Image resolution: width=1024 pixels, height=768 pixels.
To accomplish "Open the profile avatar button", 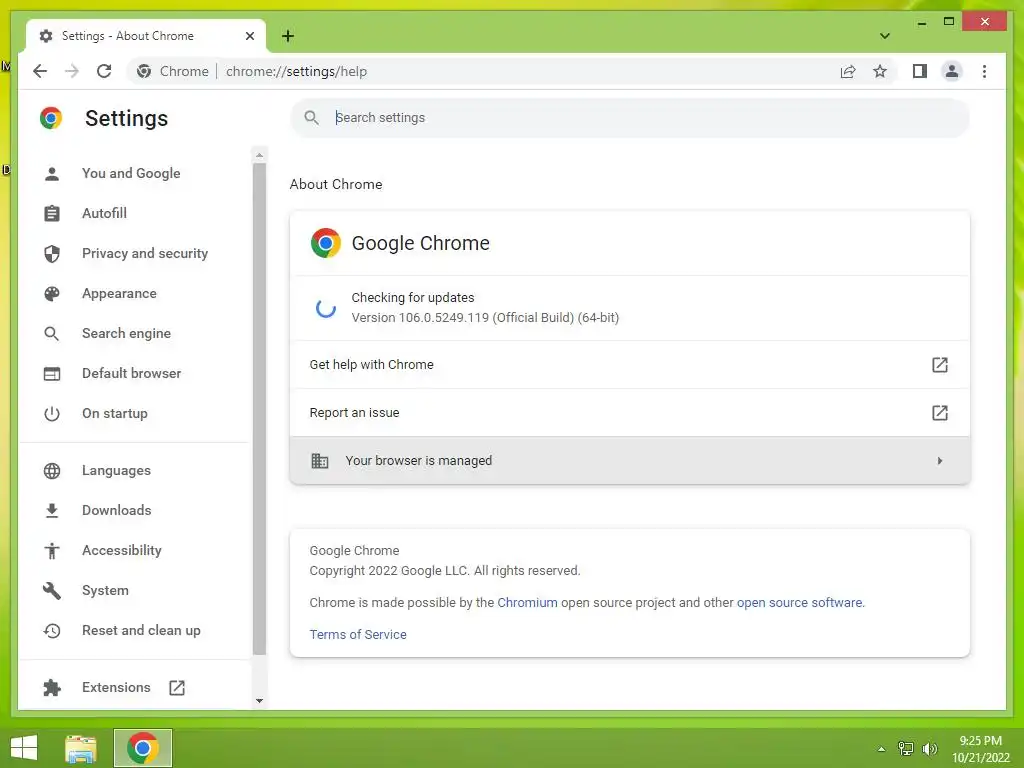I will tap(952, 71).
